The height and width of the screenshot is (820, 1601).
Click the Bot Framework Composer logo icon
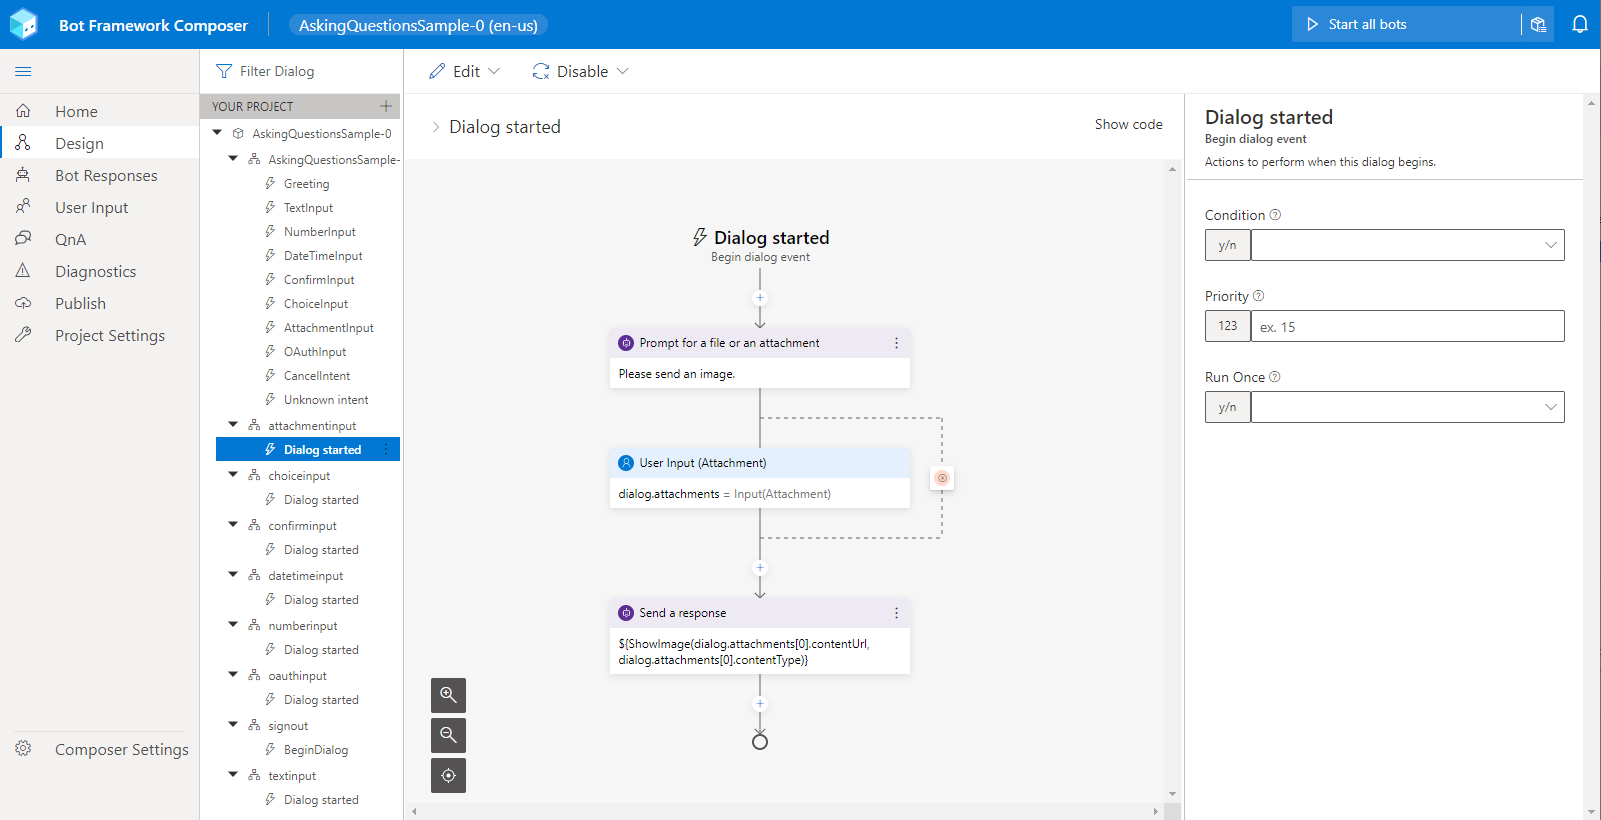pyautogui.click(x=23, y=24)
